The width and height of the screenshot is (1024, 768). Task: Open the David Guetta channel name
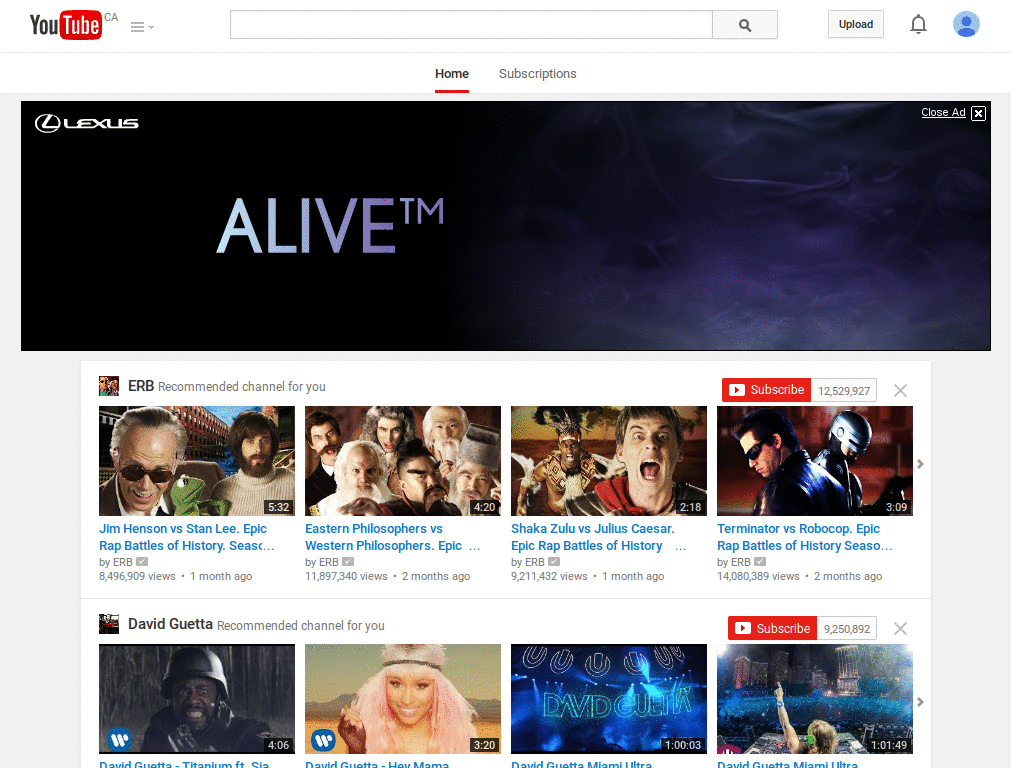[170, 624]
